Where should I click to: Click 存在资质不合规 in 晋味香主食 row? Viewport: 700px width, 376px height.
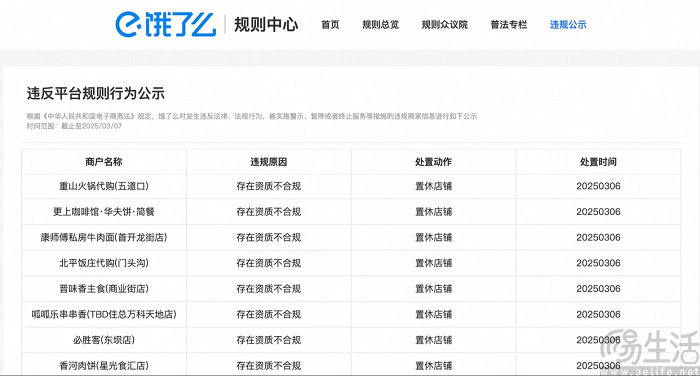pyautogui.click(x=268, y=288)
